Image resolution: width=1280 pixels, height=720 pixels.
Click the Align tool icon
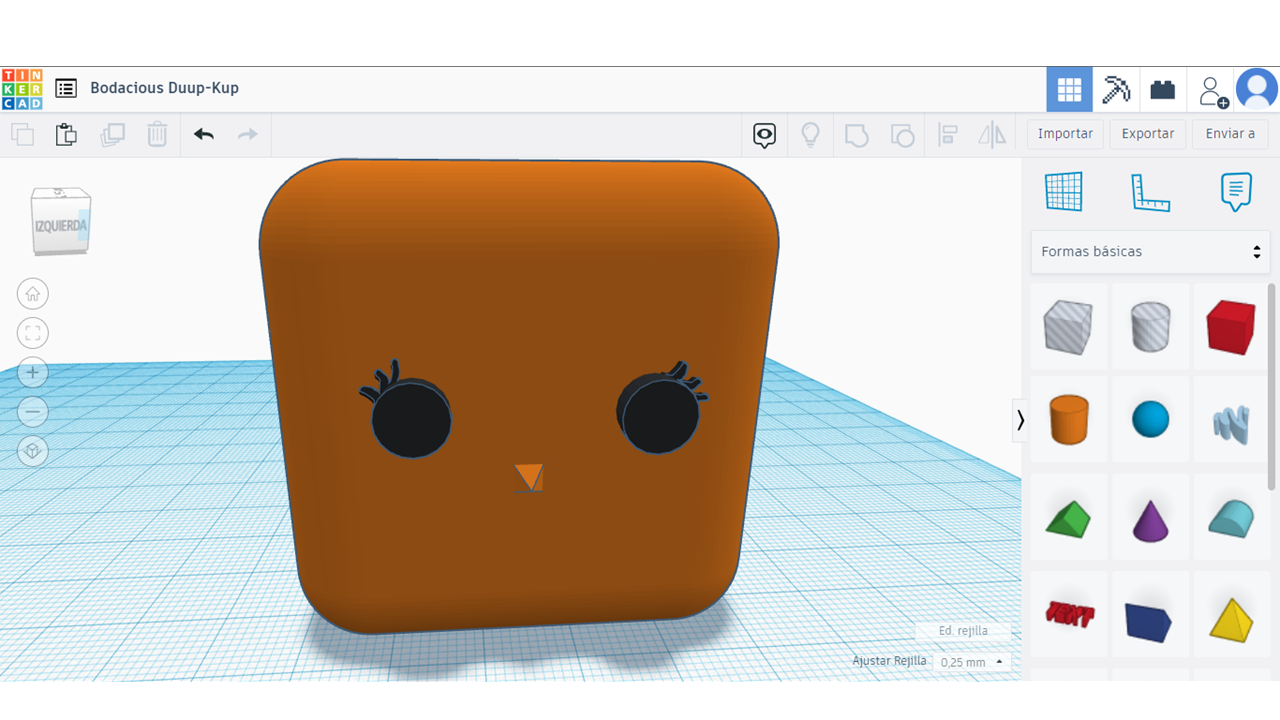click(x=948, y=135)
